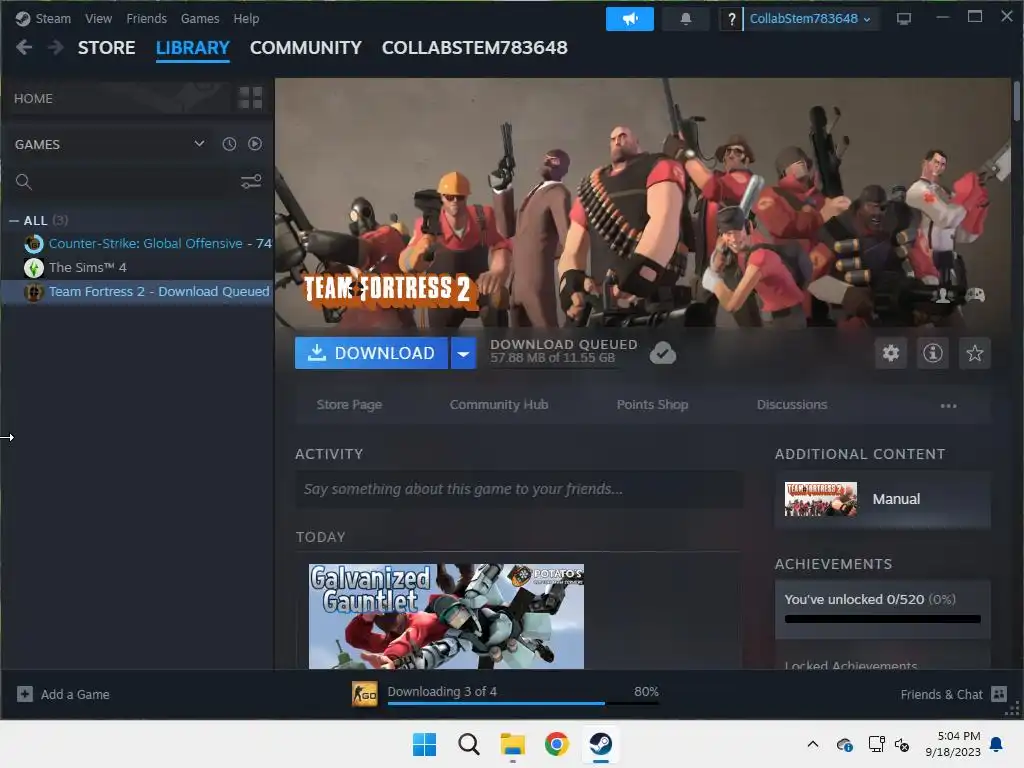This screenshot has width=1024, height=768.
Task: Click the Steam logo in menu bar
Action: (23, 18)
